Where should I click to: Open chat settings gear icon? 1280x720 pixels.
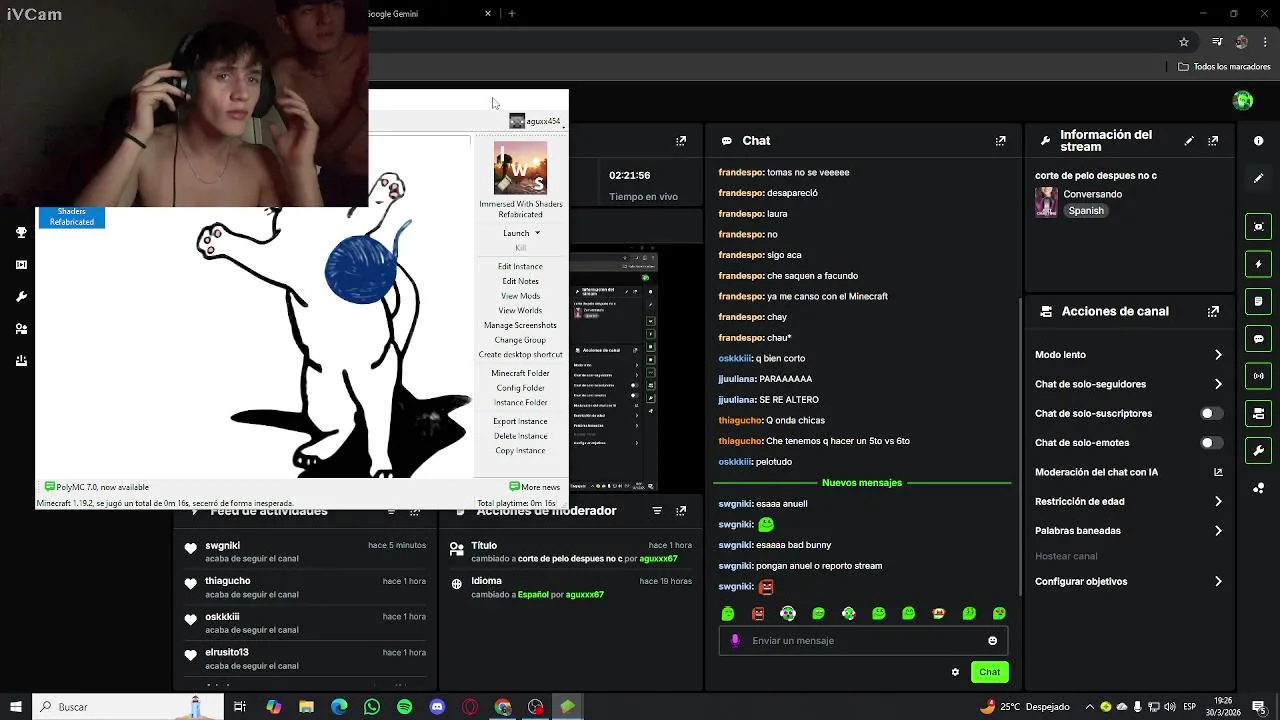coord(955,672)
